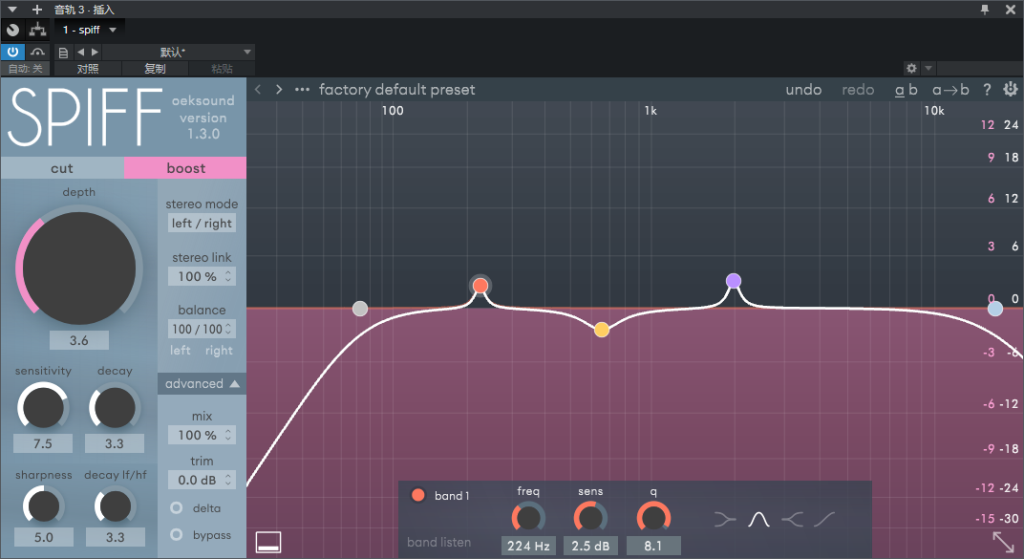Open the channel editor knob icon

click(12, 29)
